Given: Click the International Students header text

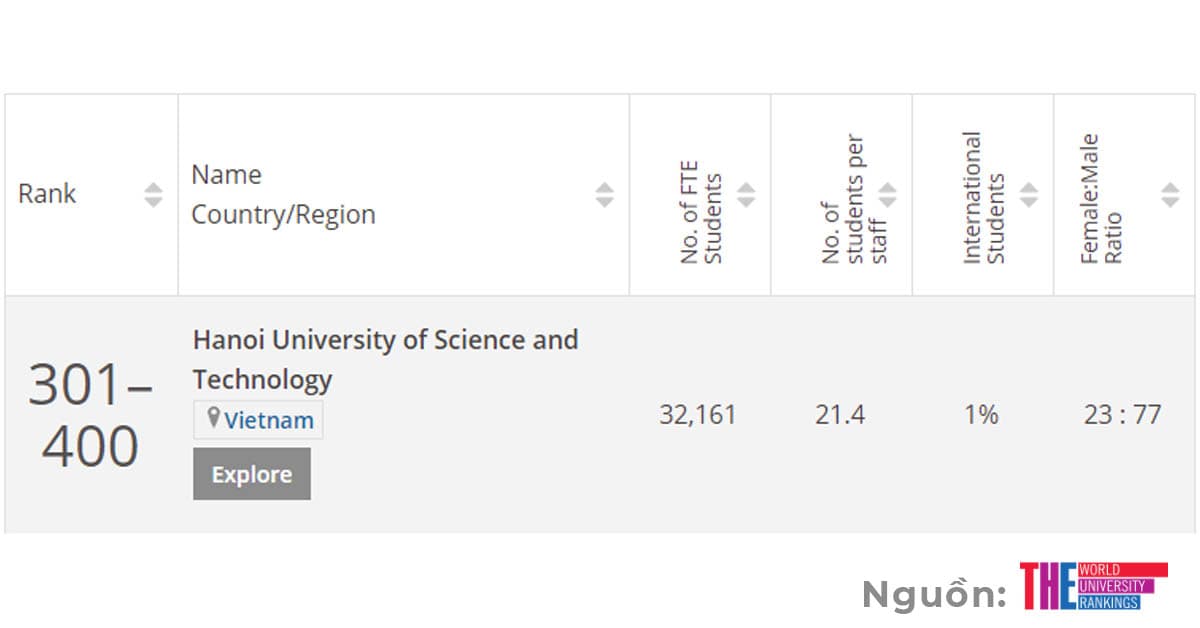Looking at the screenshot, I should (x=984, y=198).
